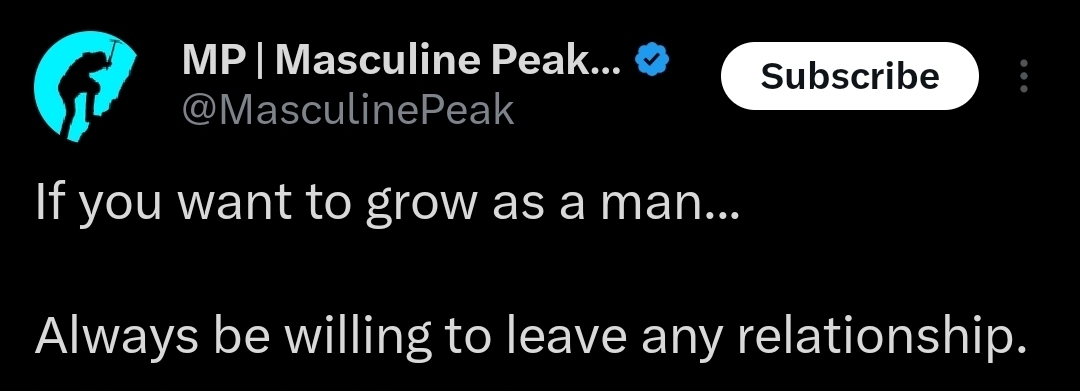Viewport: 1080px width, 391px height.
Task: View the verified badge details for MP
Action: coord(652,60)
